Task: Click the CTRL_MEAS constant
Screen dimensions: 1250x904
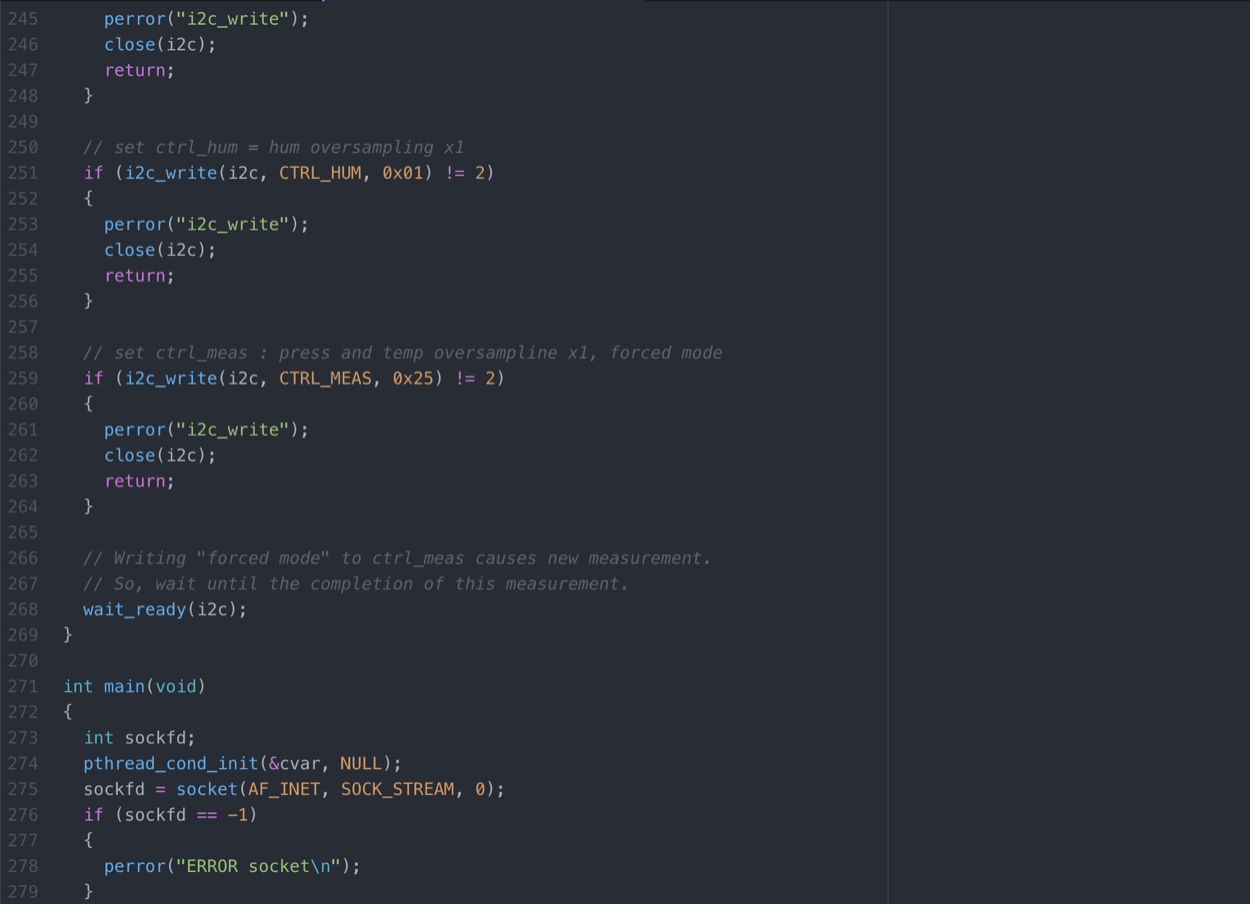Action: [325, 378]
